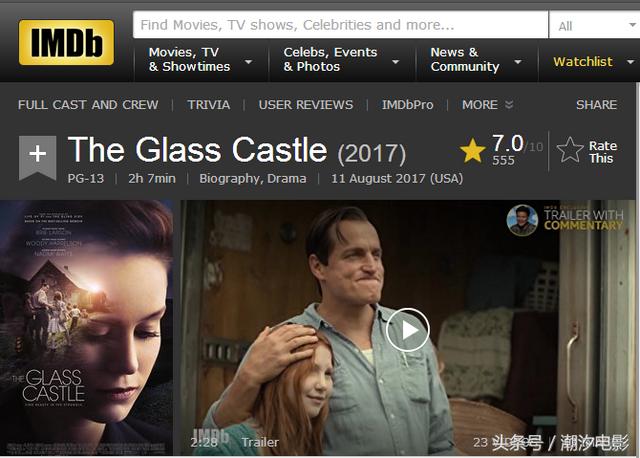Add The Glass Castle to watchlist ribbon
Screen dimensions: 640x458
click(38, 158)
